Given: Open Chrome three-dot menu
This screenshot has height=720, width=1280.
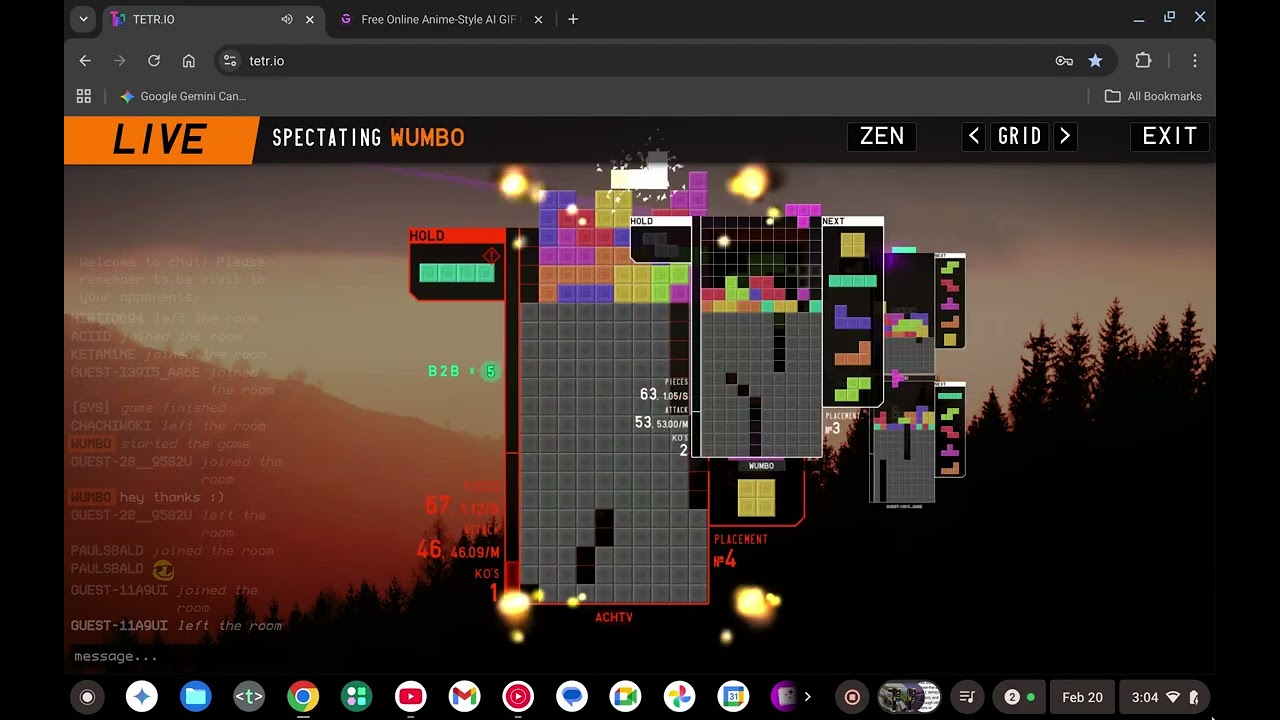Looking at the screenshot, I should tap(1194, 61).
